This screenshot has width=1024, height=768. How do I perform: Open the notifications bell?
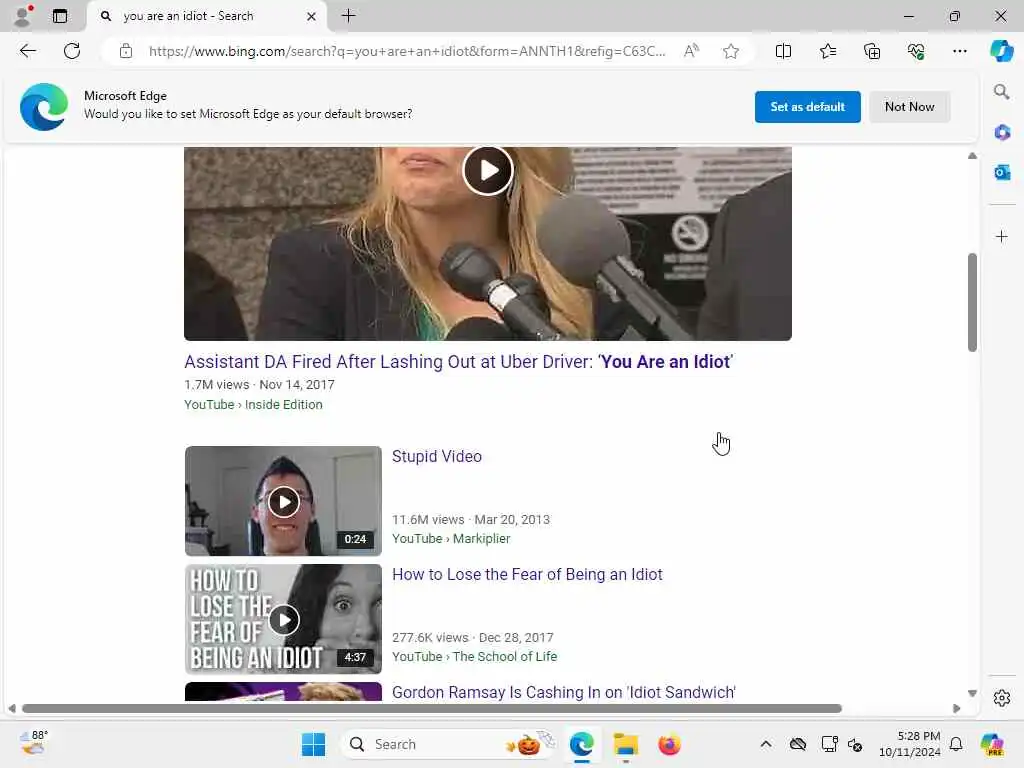tap(956, 744)
